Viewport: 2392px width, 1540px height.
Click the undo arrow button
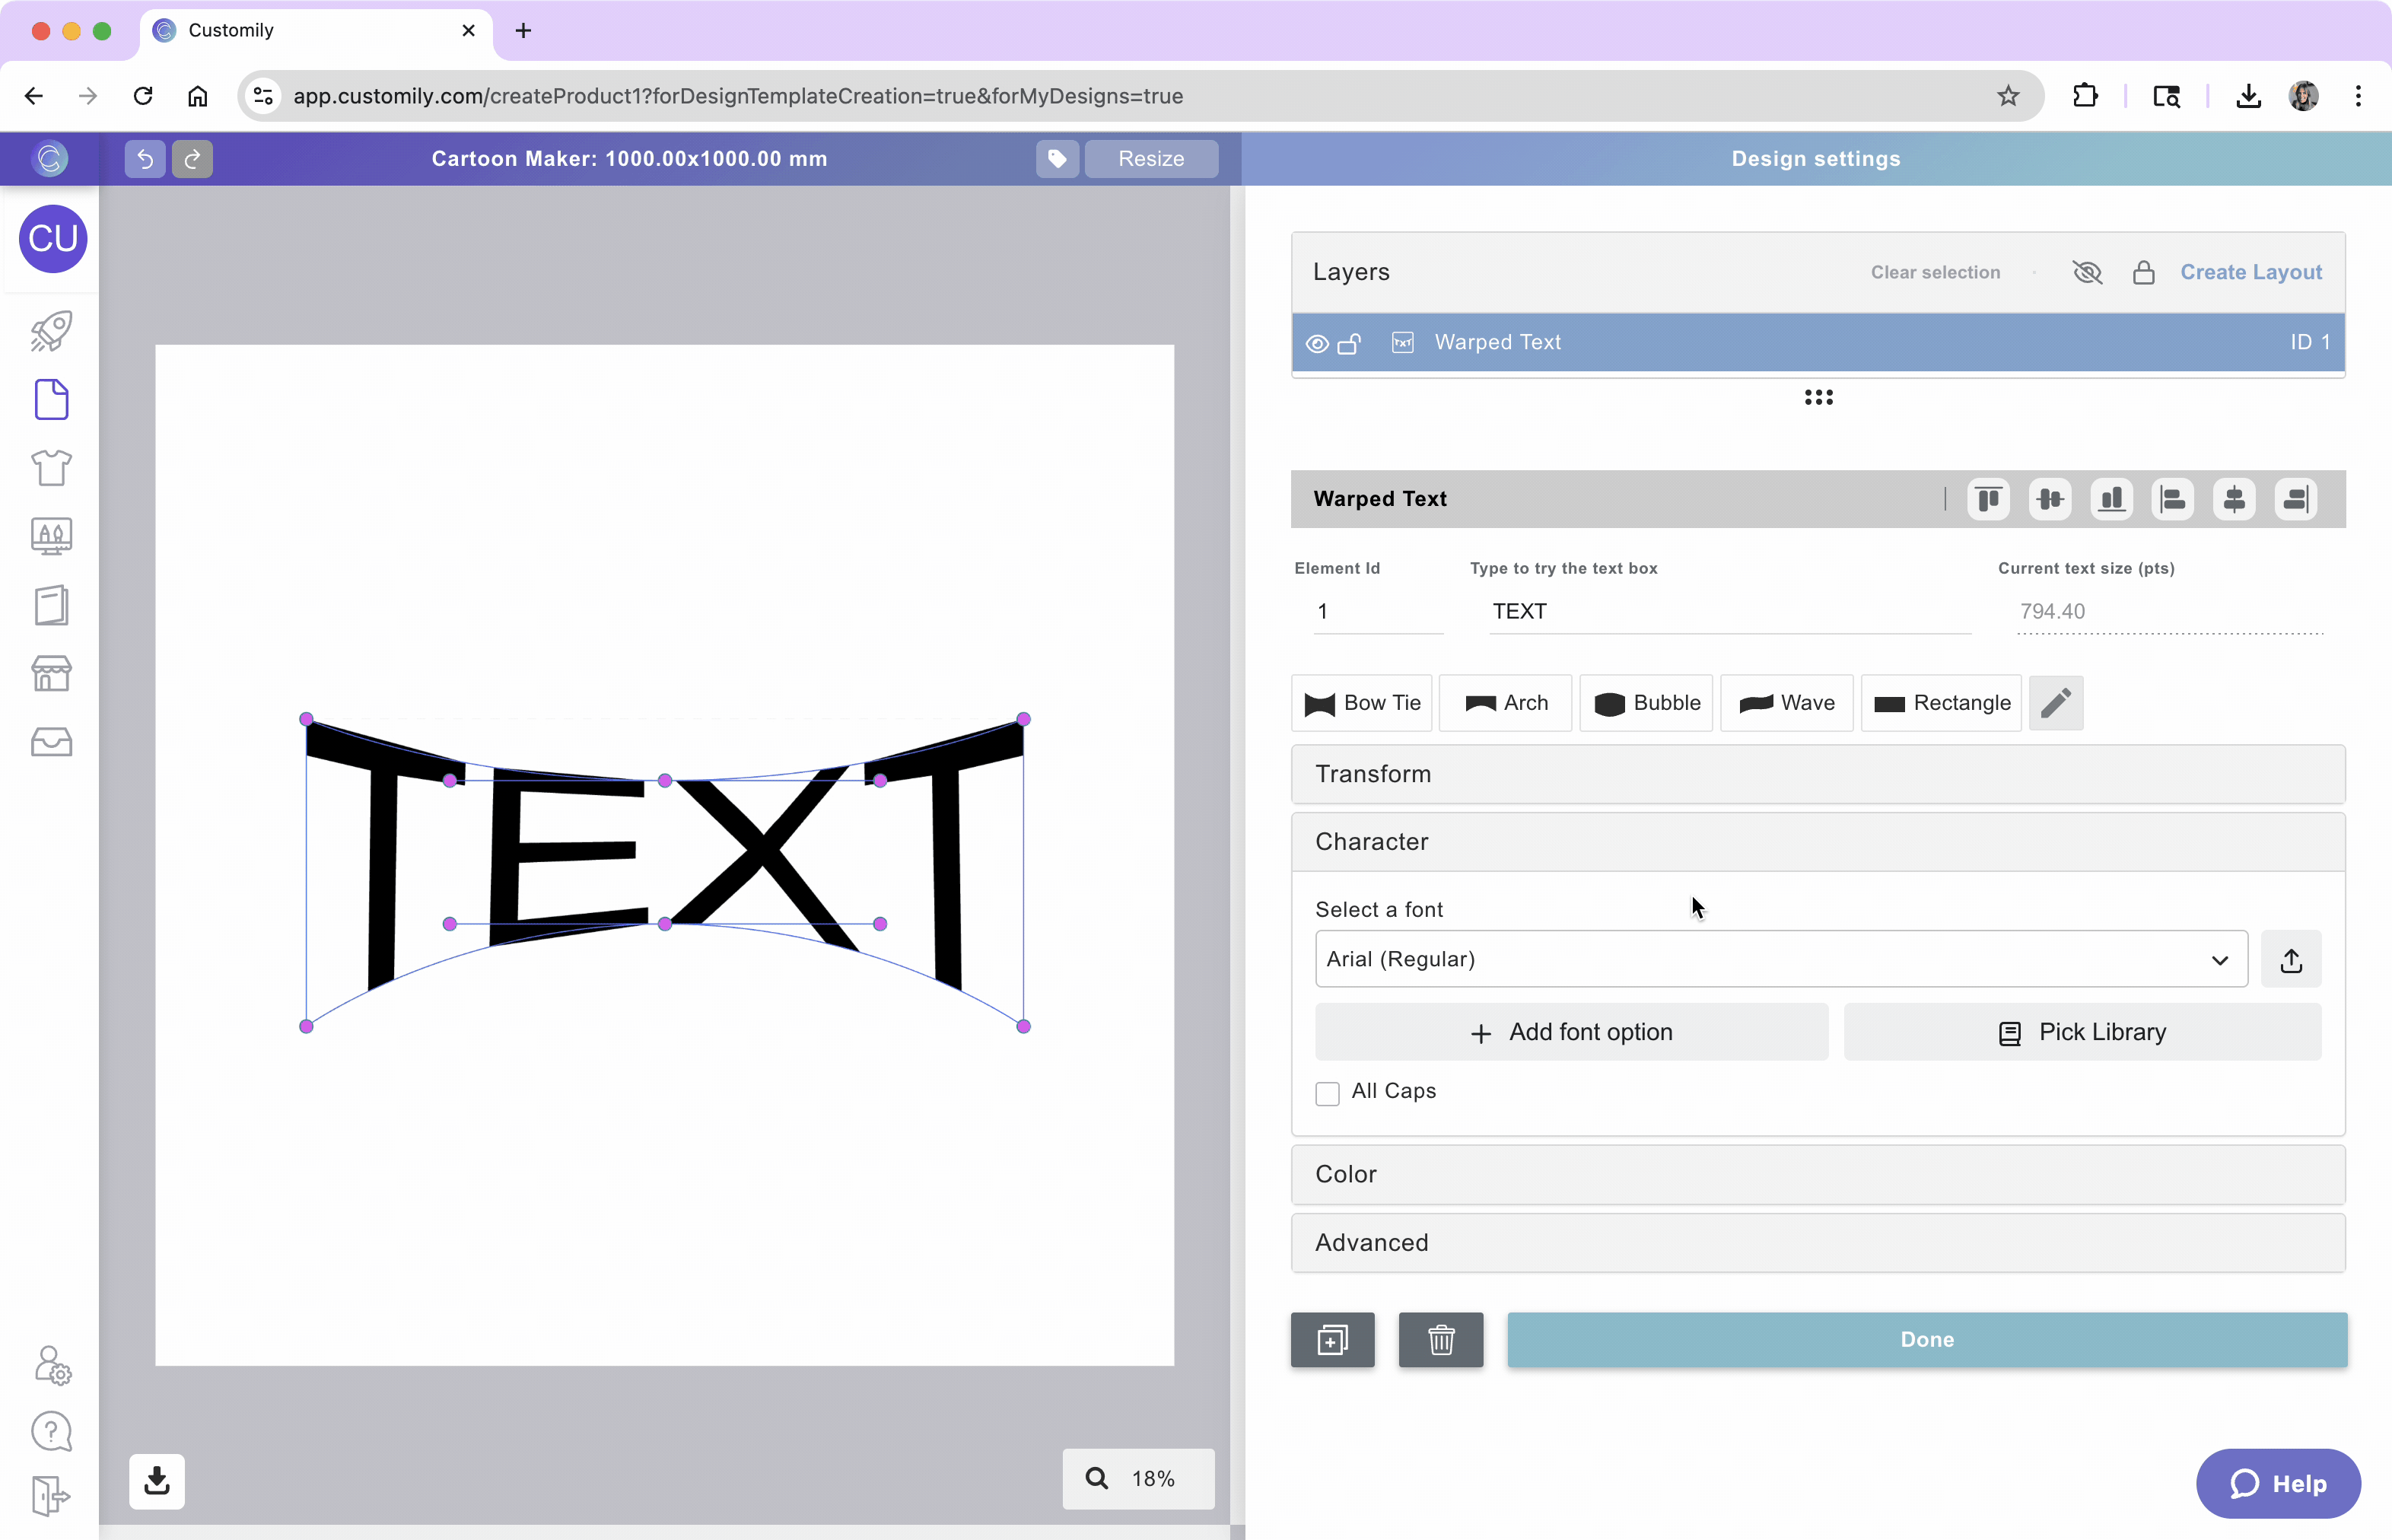pos(145,158)
